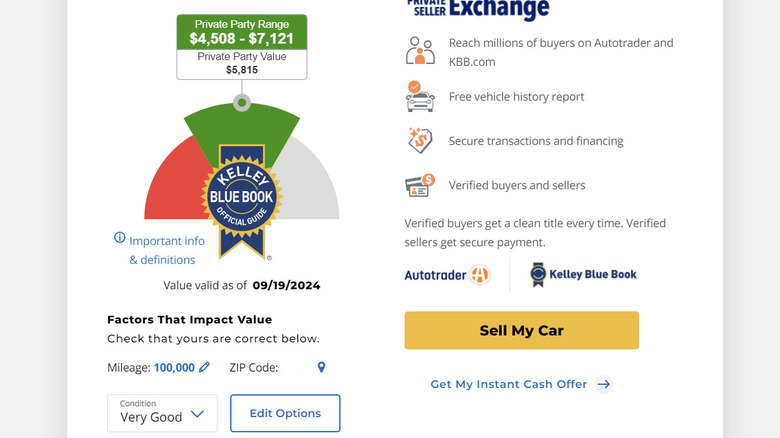Click the info icon beside Important info

pos(120,239)
